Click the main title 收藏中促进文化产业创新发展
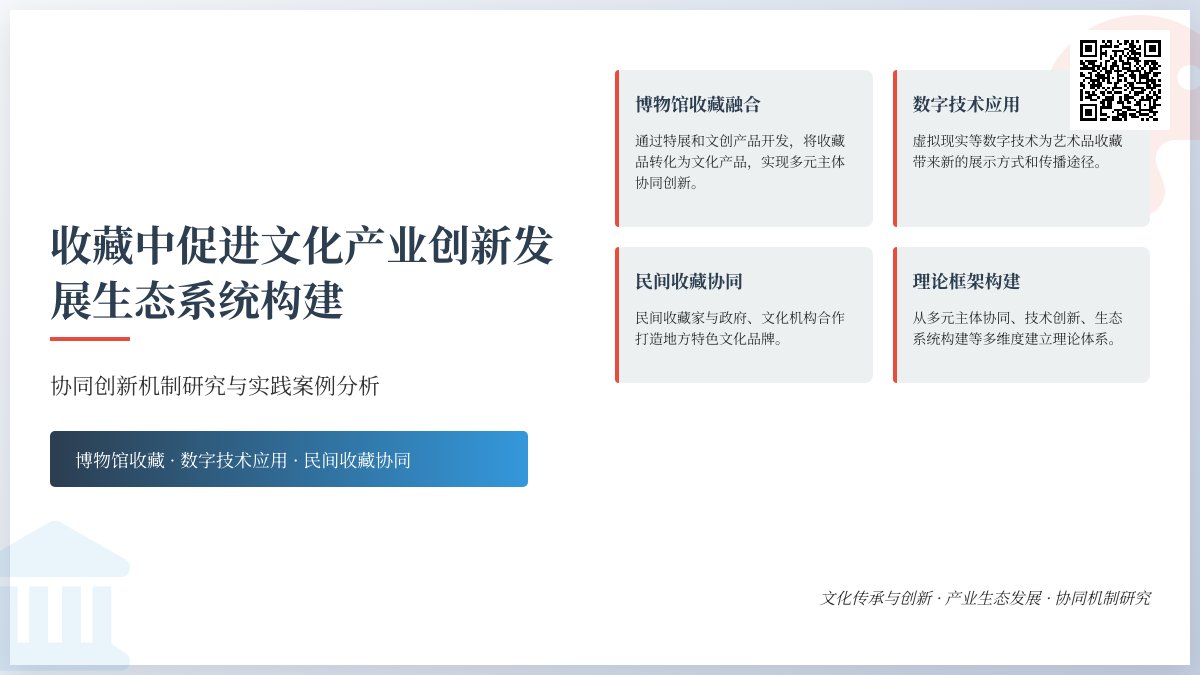 click(300, 270)
